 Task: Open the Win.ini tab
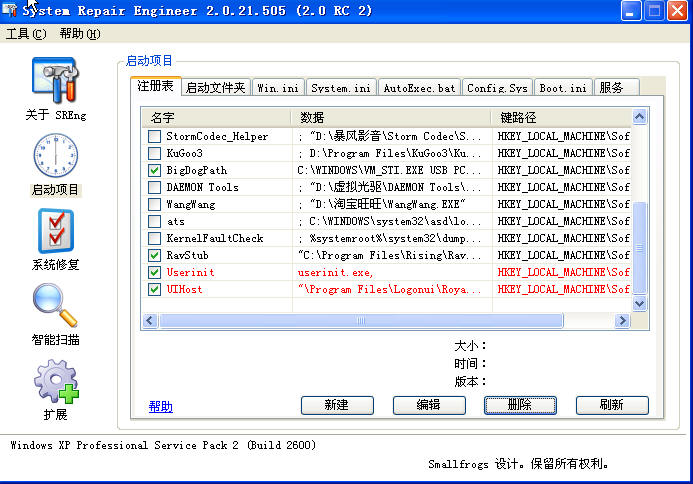coord(278,88)
